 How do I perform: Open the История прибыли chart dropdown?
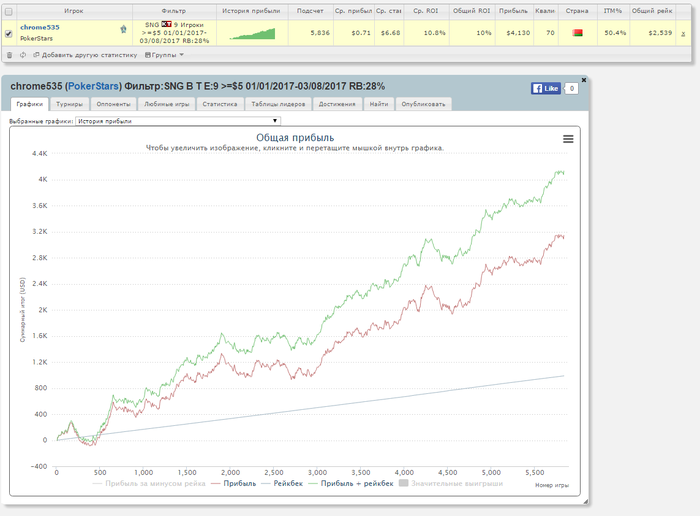click(178, 121)
